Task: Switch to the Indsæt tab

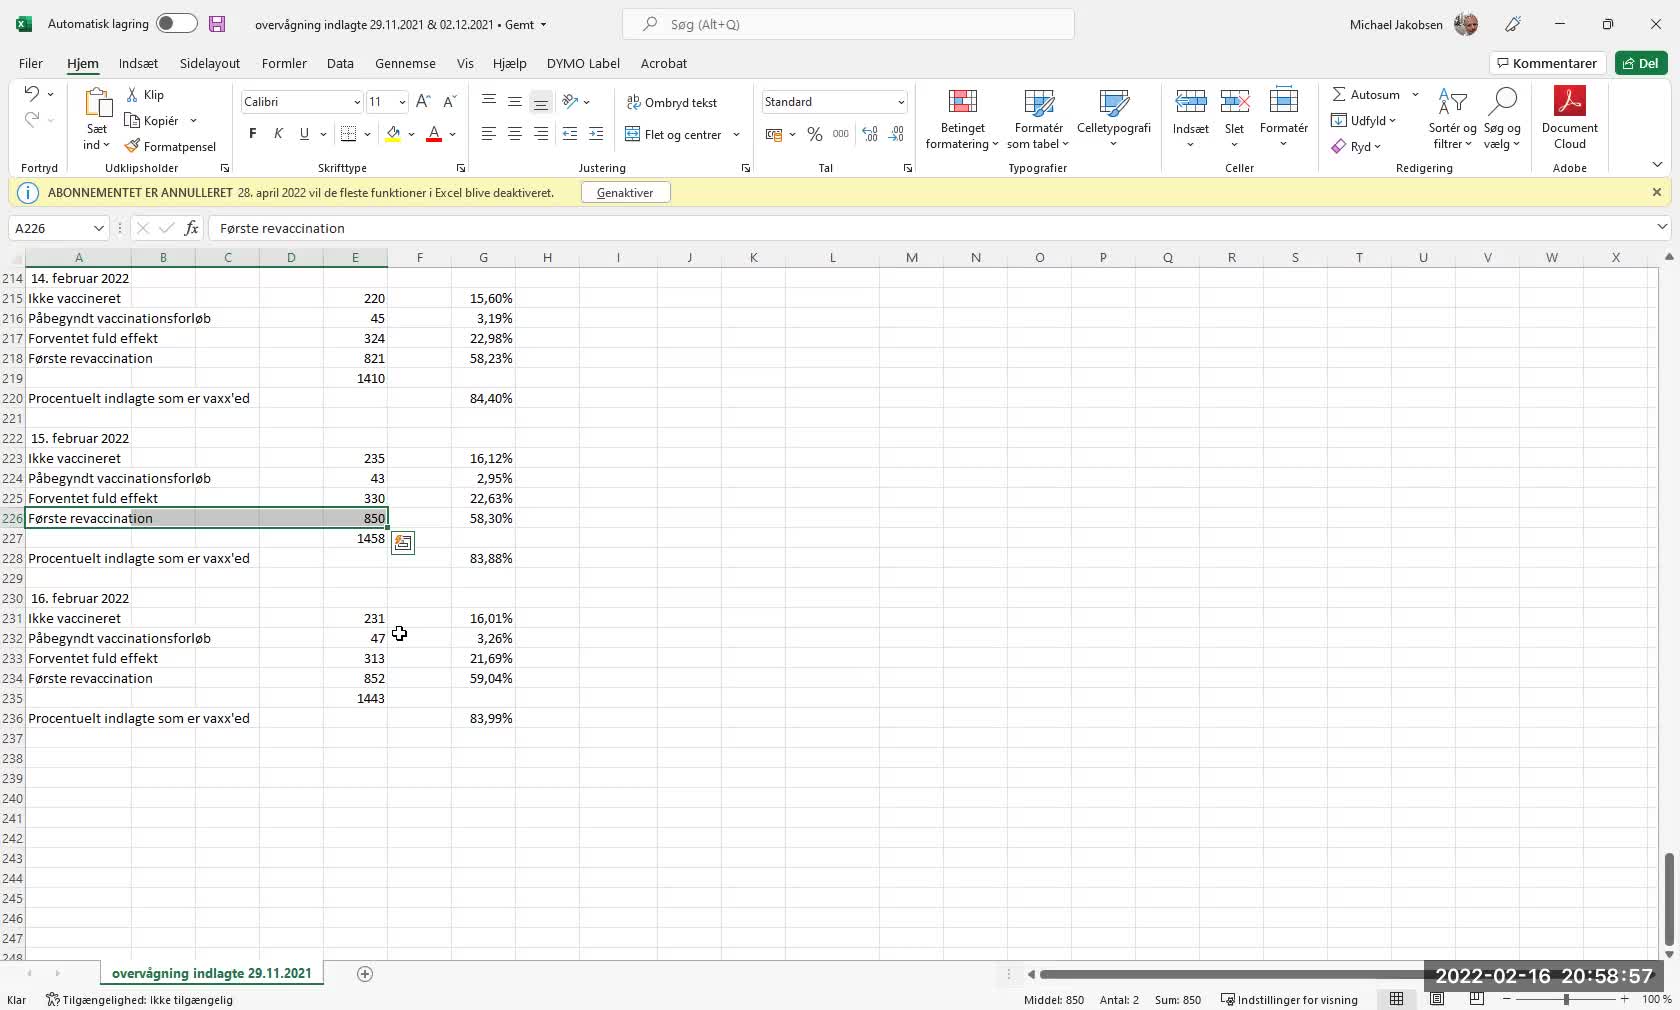Action: 138,63
